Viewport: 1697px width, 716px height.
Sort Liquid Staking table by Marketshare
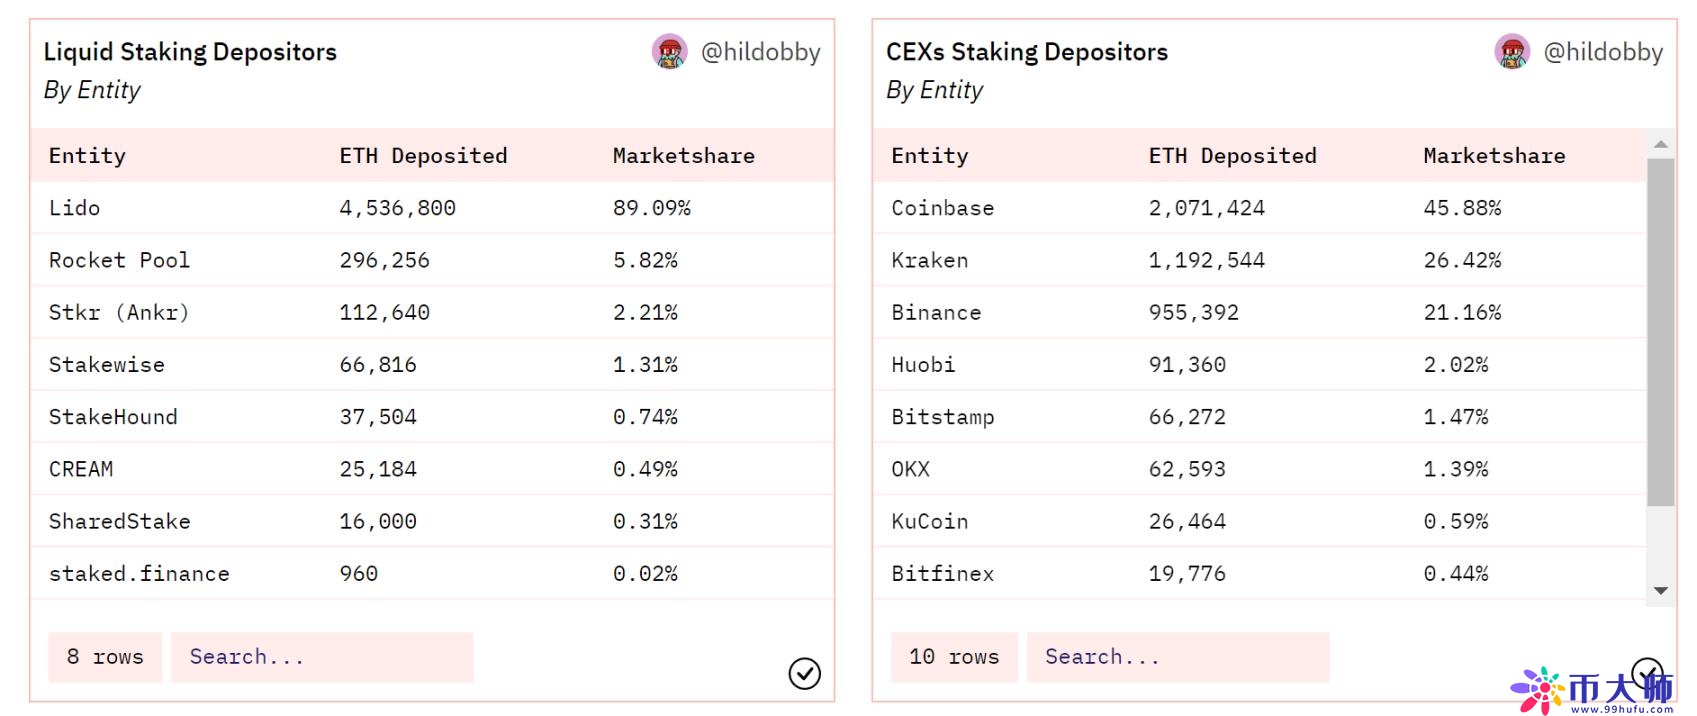(x=683, y=156)
